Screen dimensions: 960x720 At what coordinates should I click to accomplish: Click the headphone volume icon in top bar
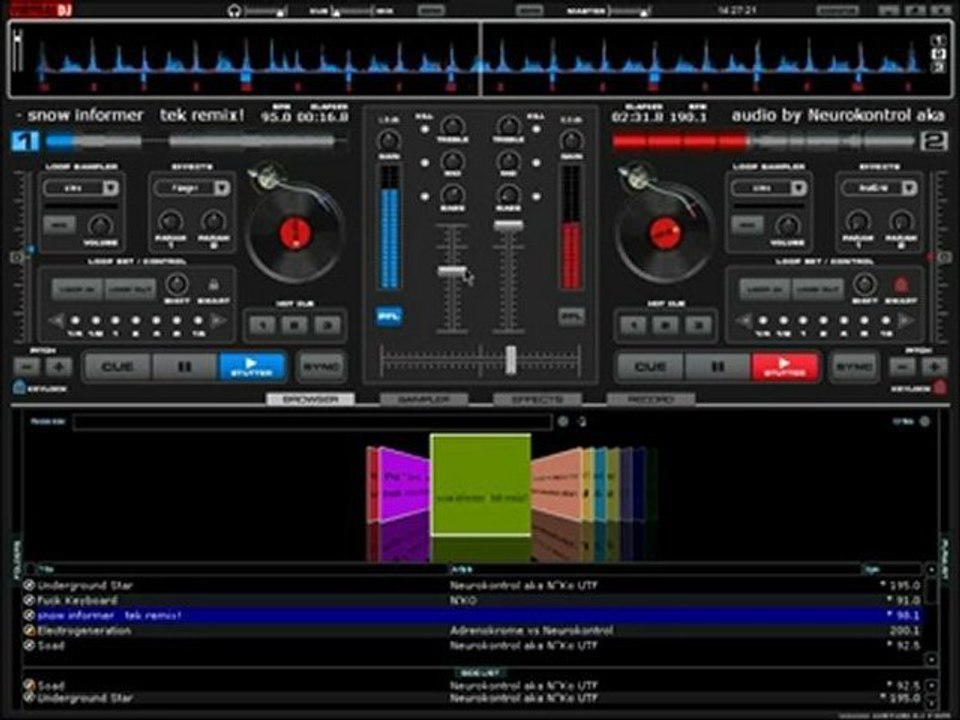(234, 11)
